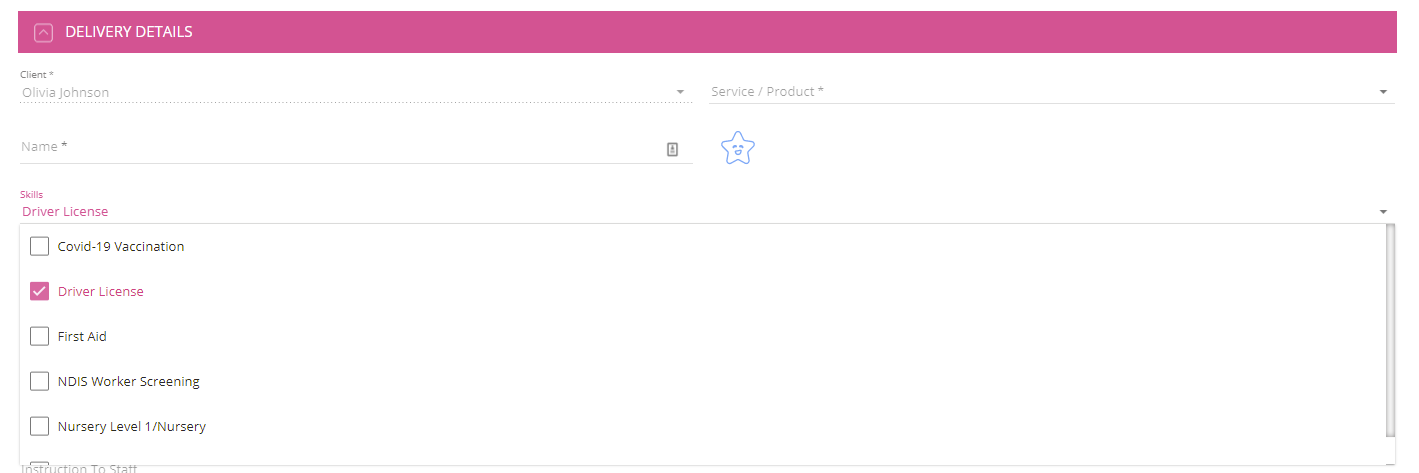Viewport: 1419px width, 473px height.
Task: Uncheck the Driver License checkbox
Action: click(x=39, y=291)
